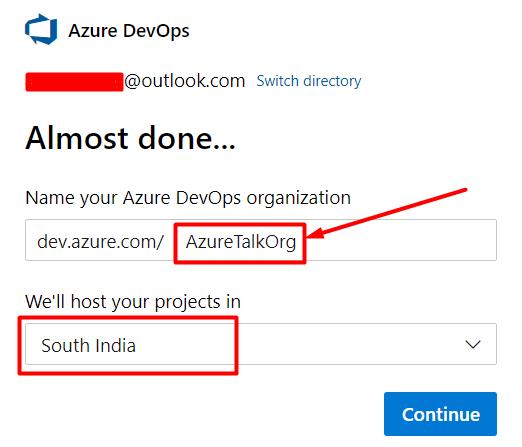Click the Name your Azure DevOps organization label
The height and width of the screenshot is (447, 522).
(x=188, y=198)
